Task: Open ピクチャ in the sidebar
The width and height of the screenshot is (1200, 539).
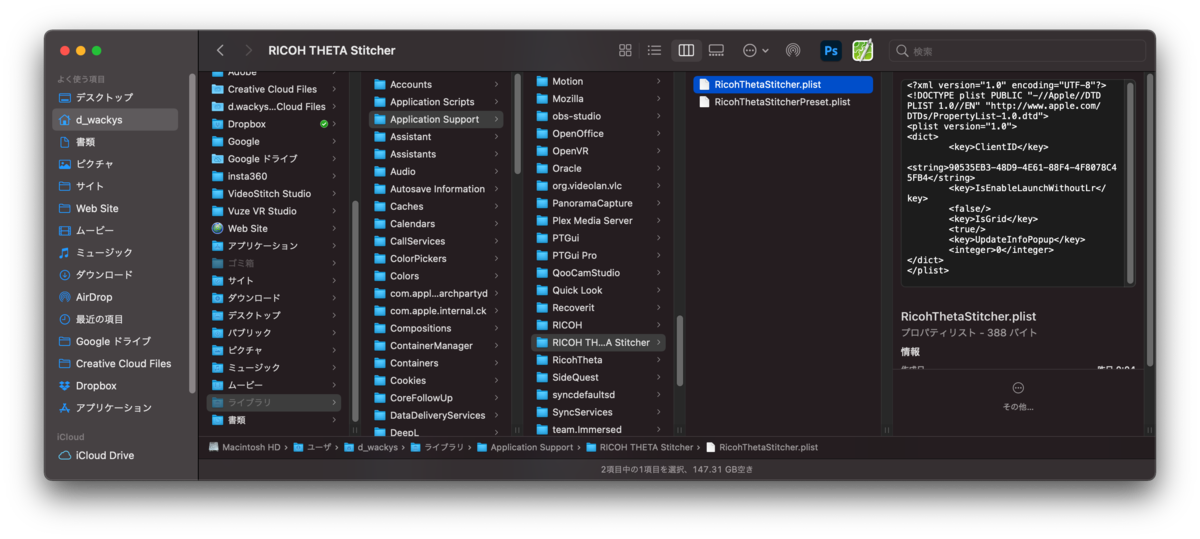Action: click(116, 164)
